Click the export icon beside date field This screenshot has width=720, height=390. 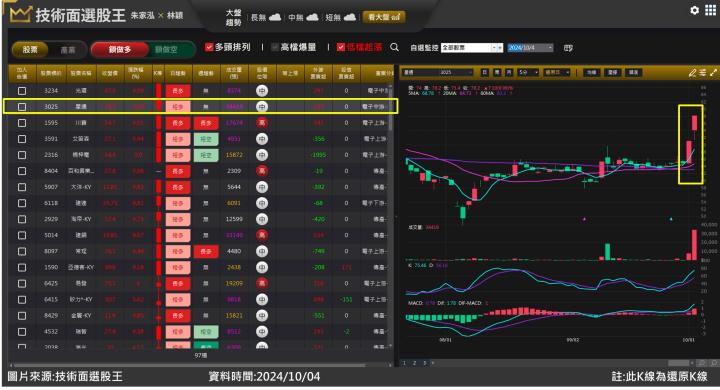568,48
